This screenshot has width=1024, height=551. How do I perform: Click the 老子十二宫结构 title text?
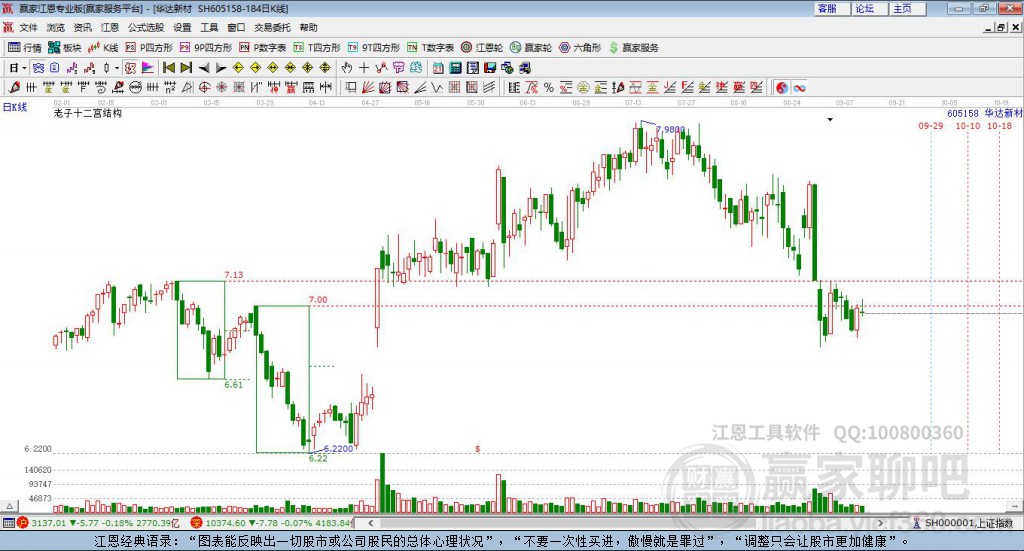tap(88, 113)
